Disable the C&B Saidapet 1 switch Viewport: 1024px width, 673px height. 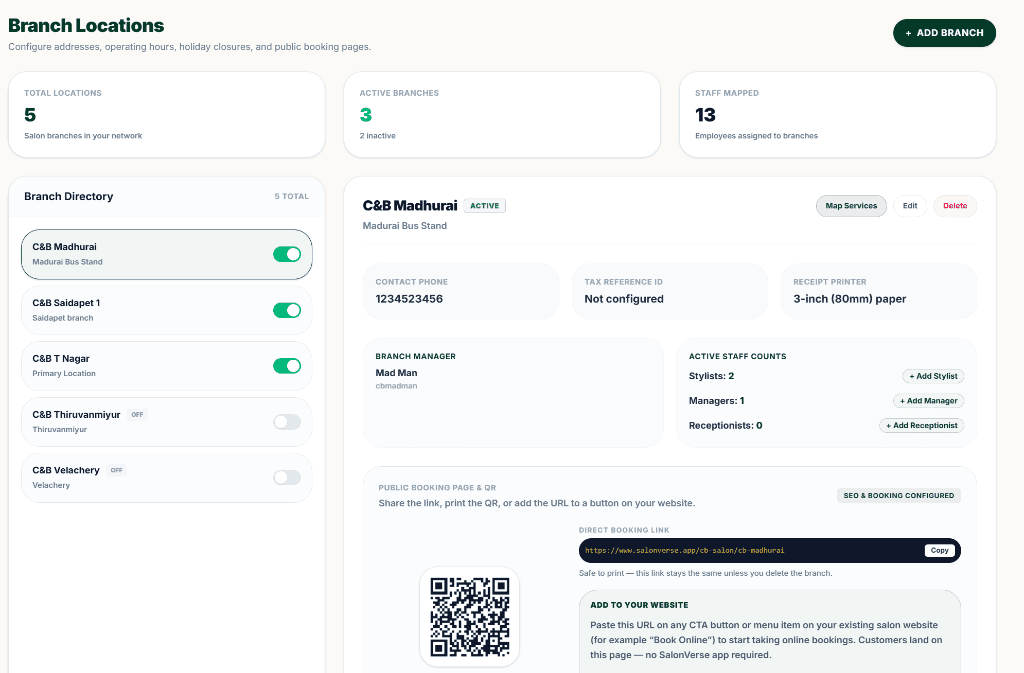coord(287,310)
